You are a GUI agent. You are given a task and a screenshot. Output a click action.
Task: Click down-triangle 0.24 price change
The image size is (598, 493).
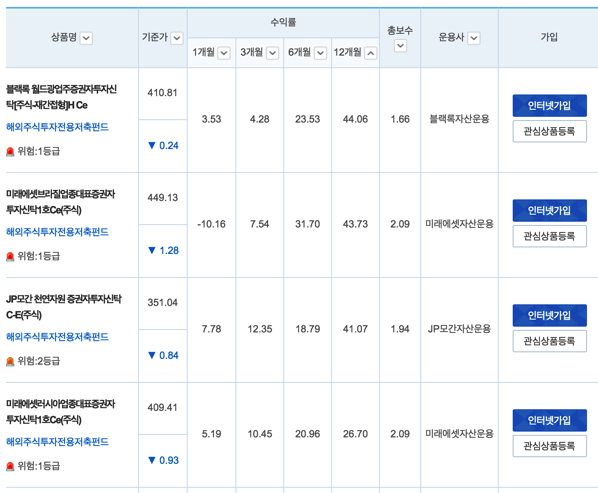pyautogui.click(x=163, y=146)
